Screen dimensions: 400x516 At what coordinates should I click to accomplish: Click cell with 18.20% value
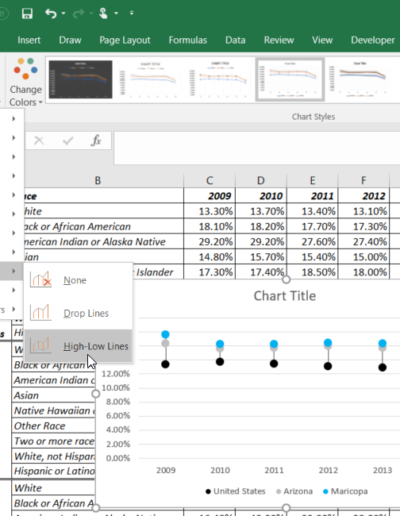(261, 227)
